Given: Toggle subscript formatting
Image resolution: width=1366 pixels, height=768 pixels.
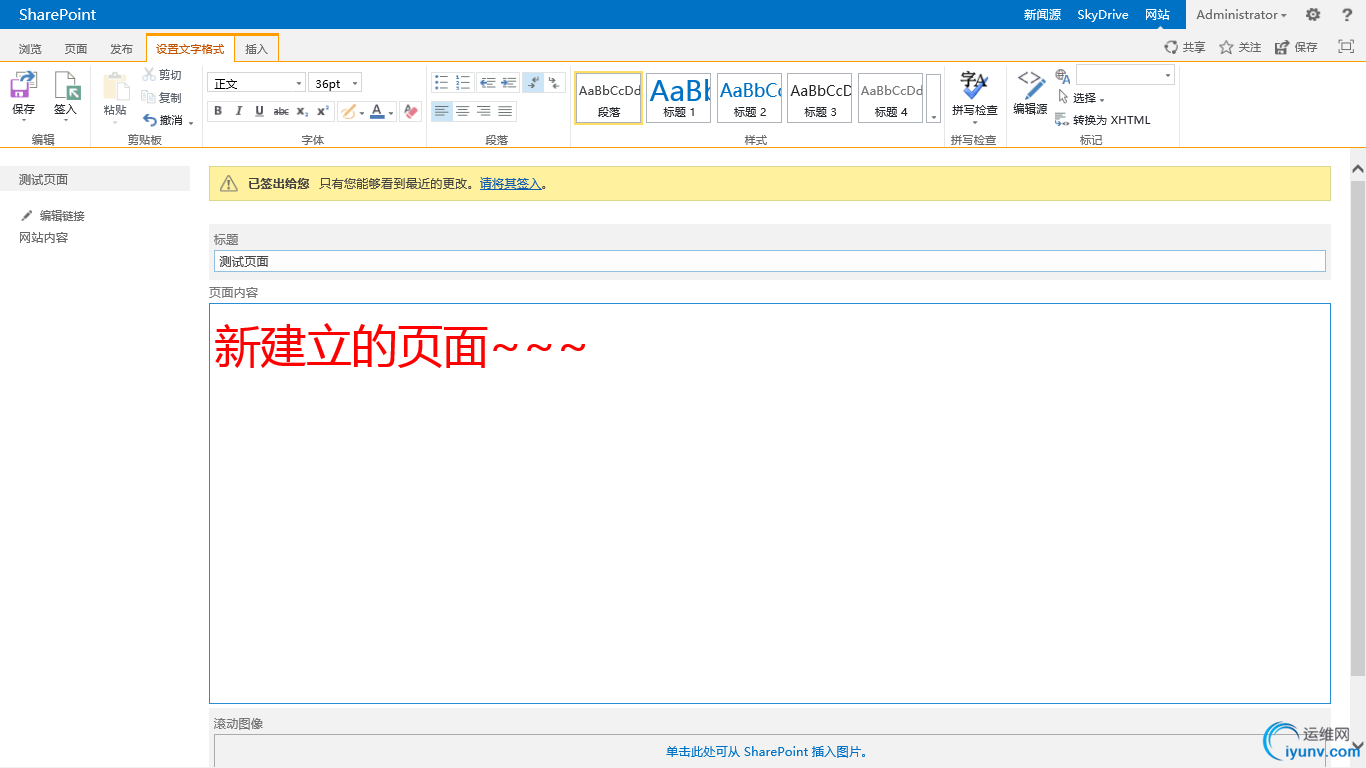Looking at the screenshot, I should click(302, 111).
